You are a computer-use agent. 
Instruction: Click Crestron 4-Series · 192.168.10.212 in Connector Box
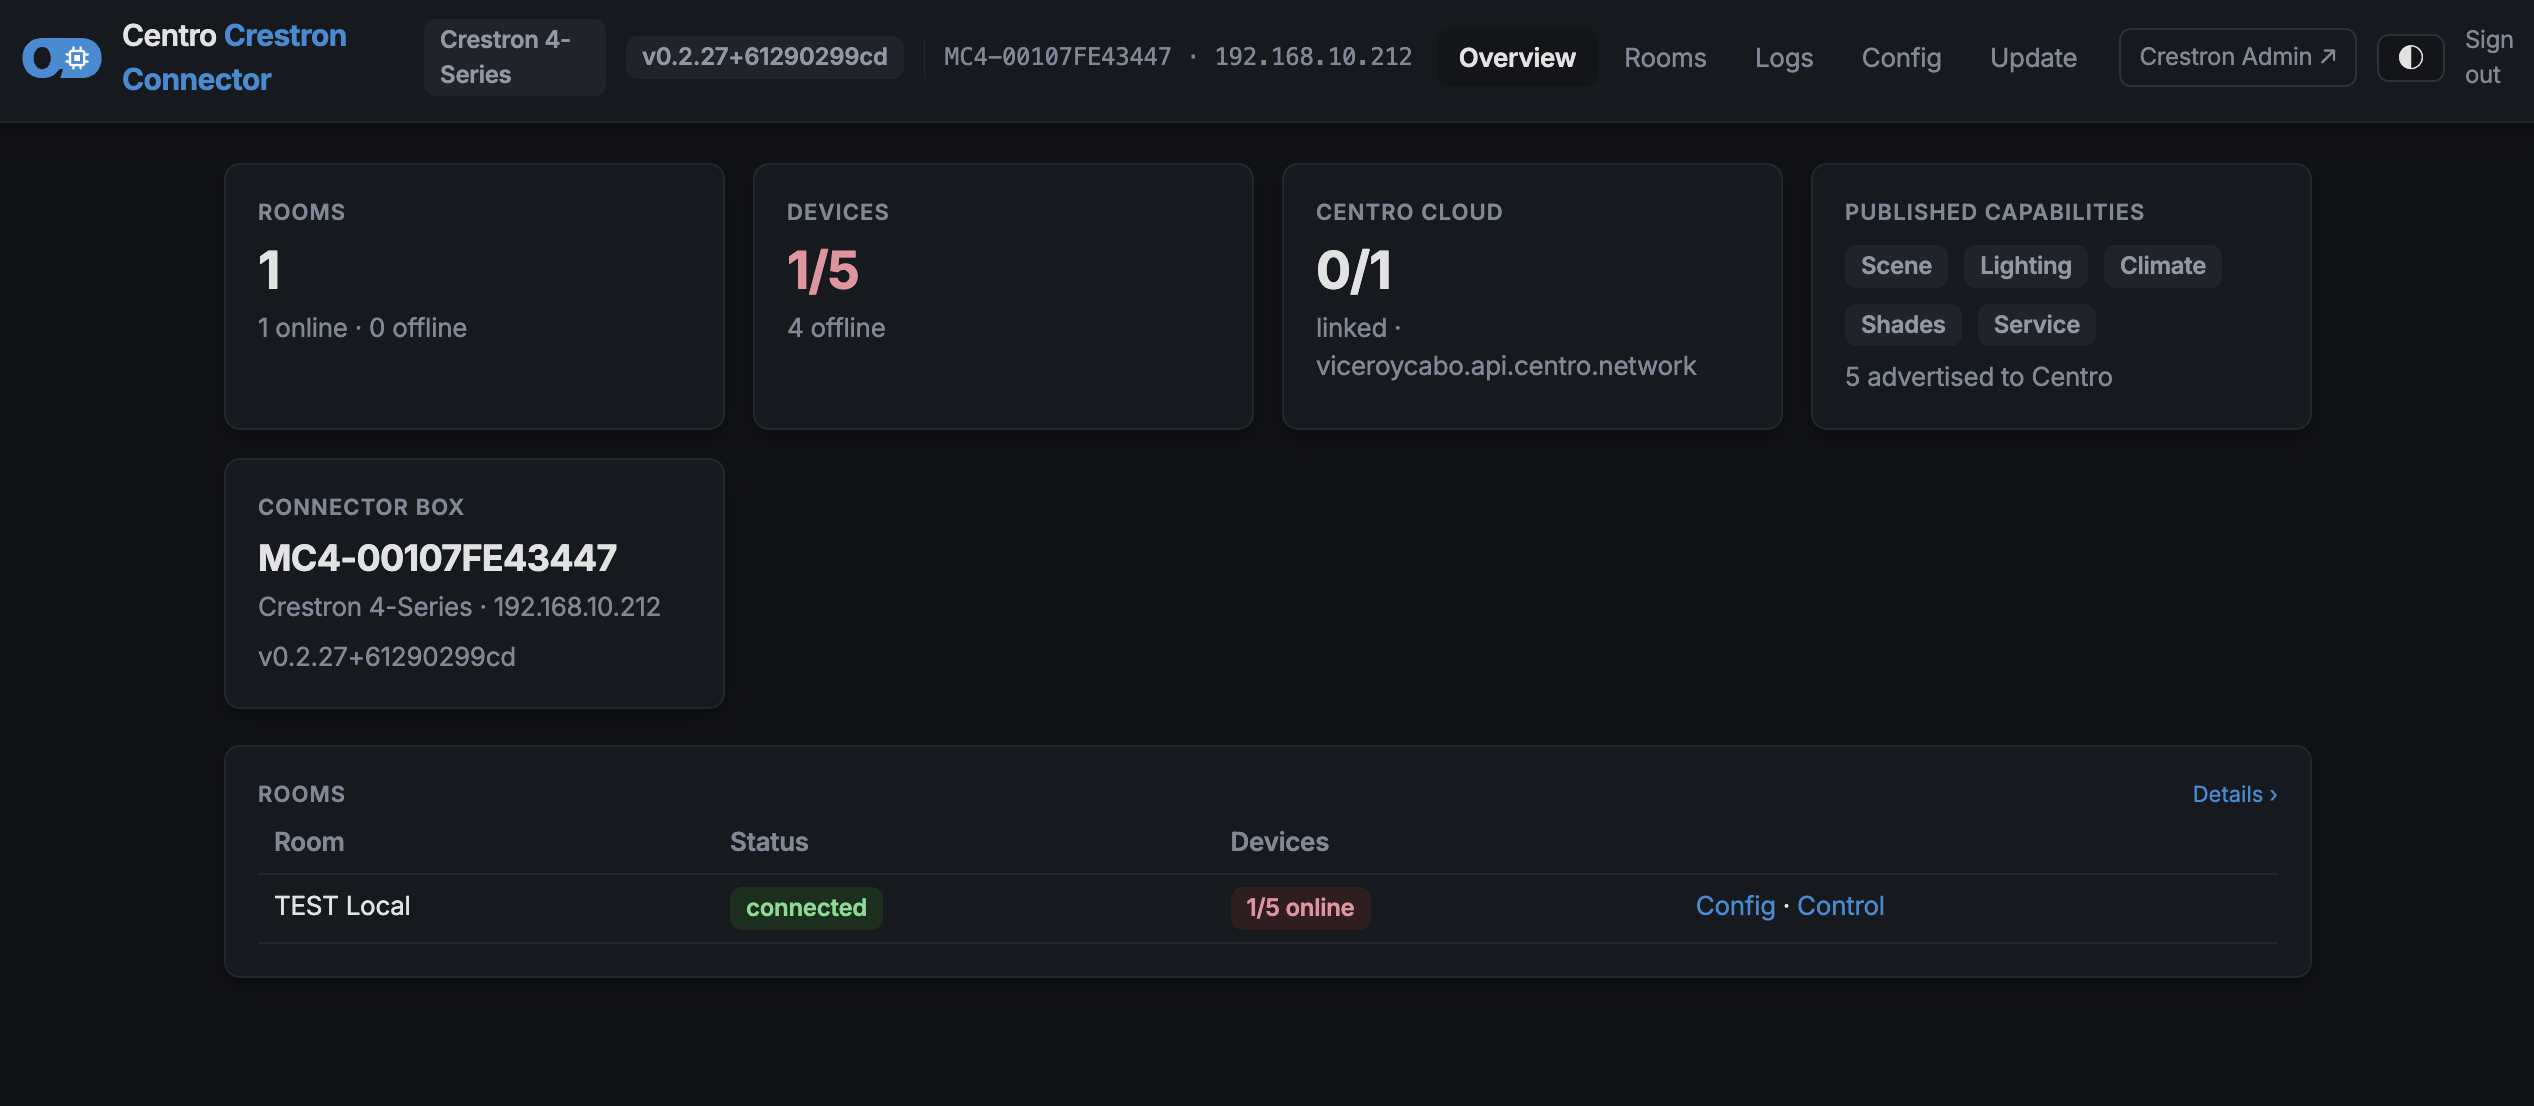click(x=459, y=607)
